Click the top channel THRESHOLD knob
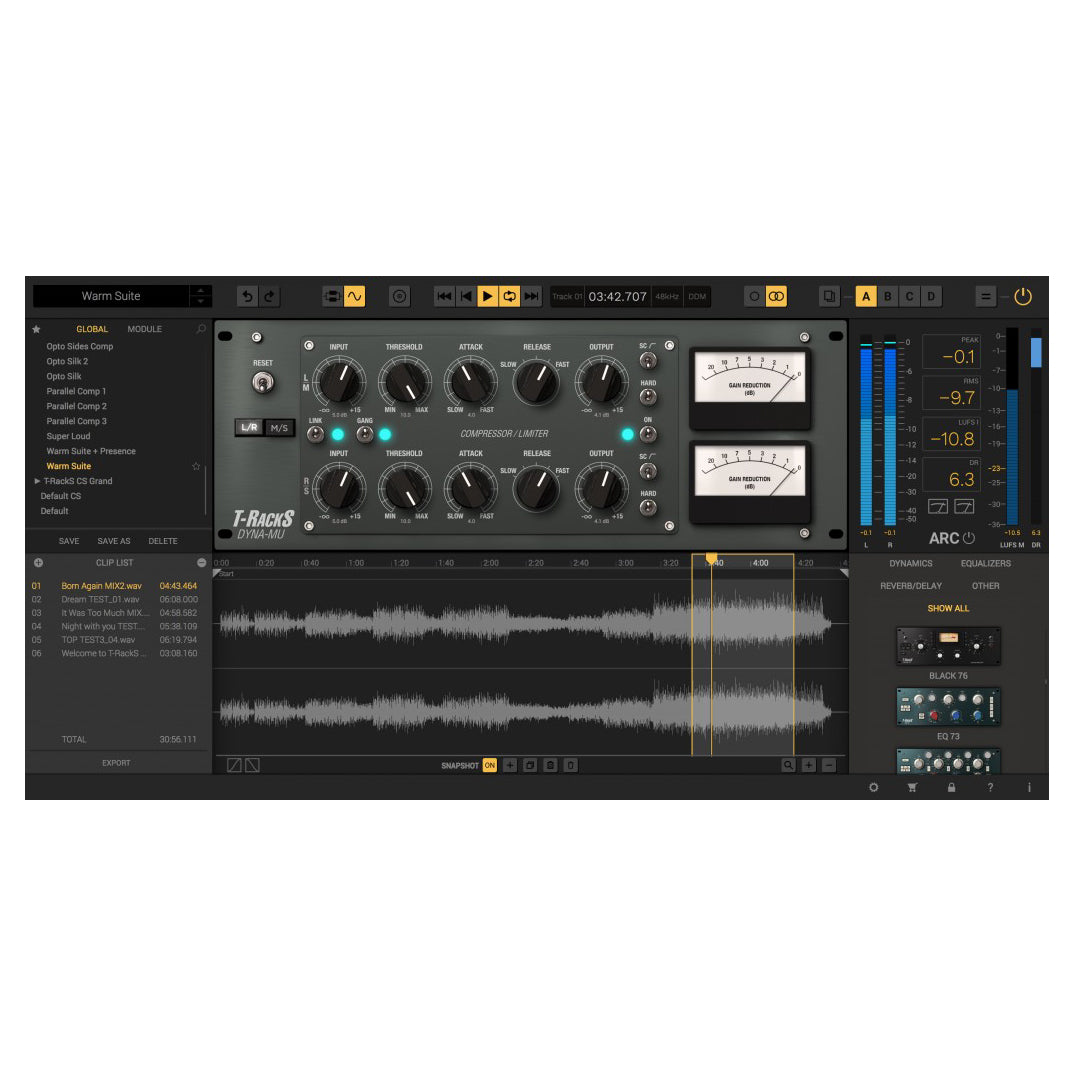This screenshot has width=1076, height=1076. (x=405, y=382)
